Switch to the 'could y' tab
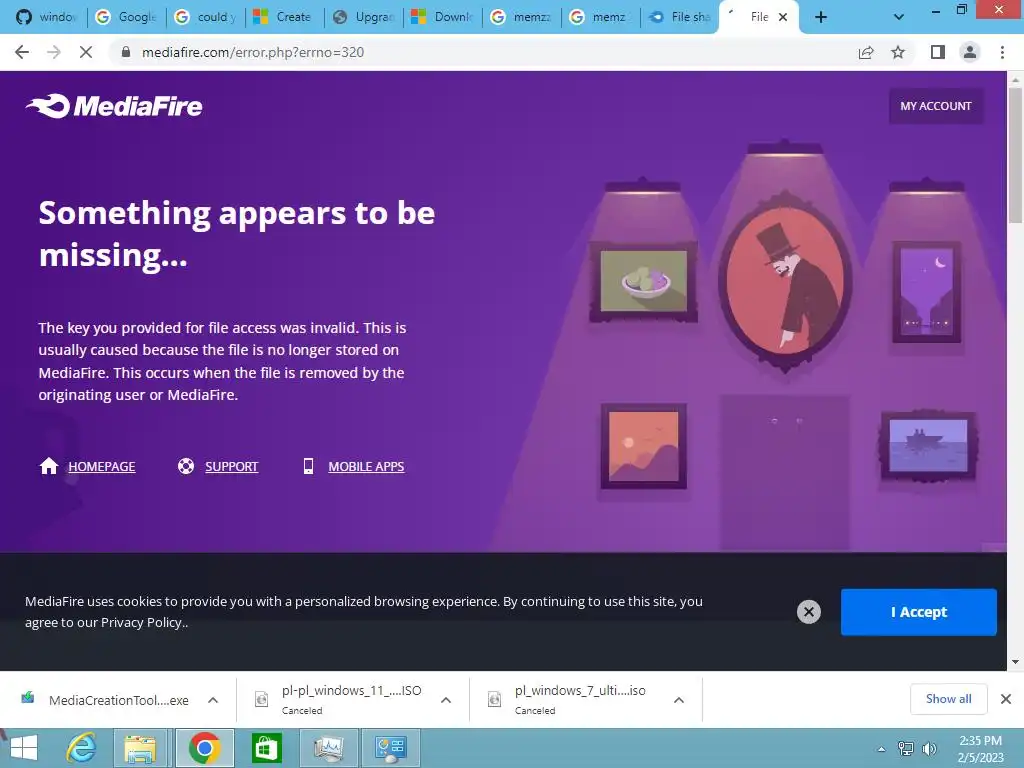Screen dimensions: 1024x768 (205, 17)
